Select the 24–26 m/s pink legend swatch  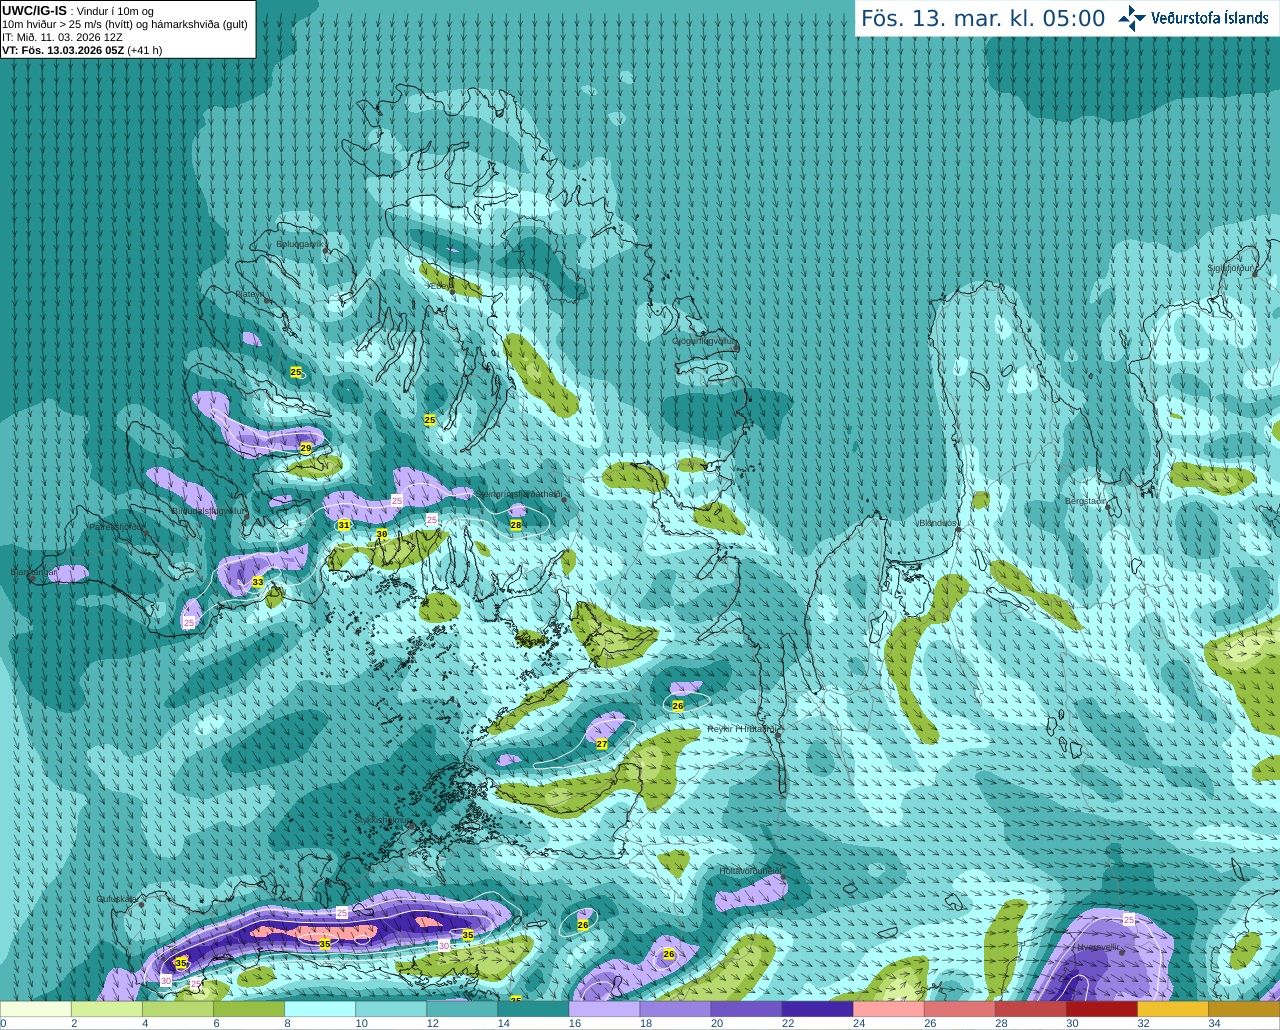pos(888,1009)
